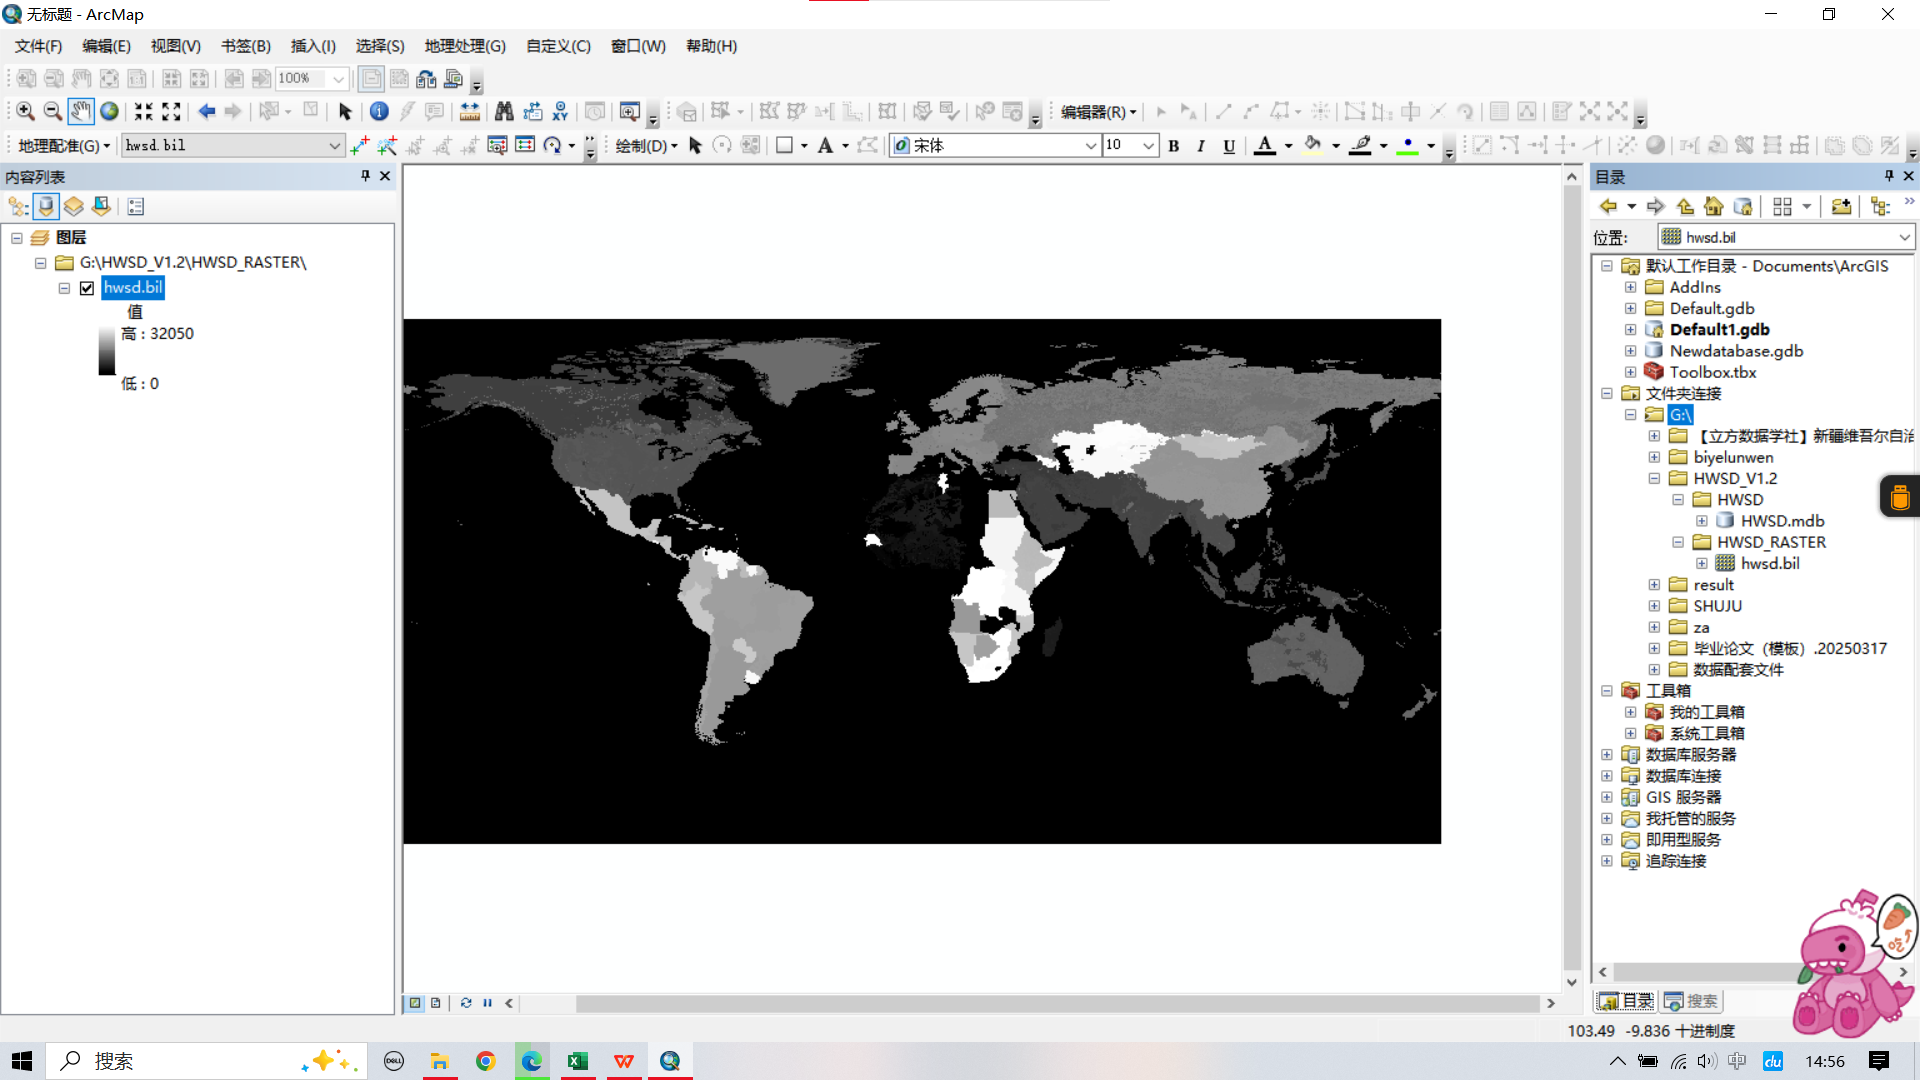Click Add Control Points georeferencing icon

(x=360, y=146)
